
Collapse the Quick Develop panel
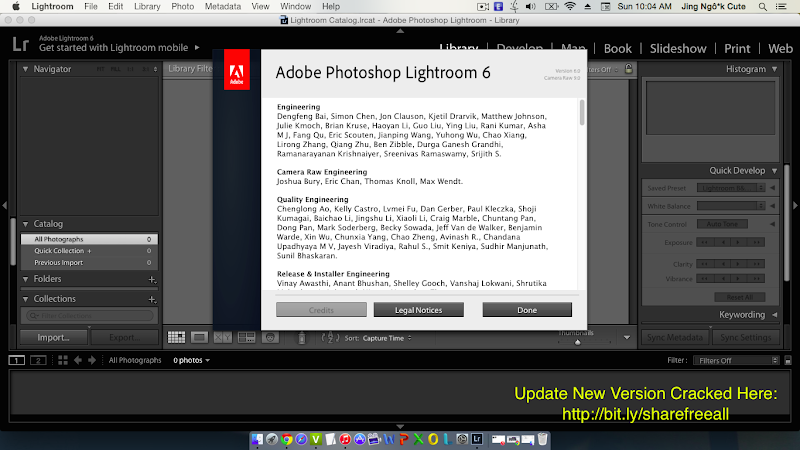coord(774,170)
